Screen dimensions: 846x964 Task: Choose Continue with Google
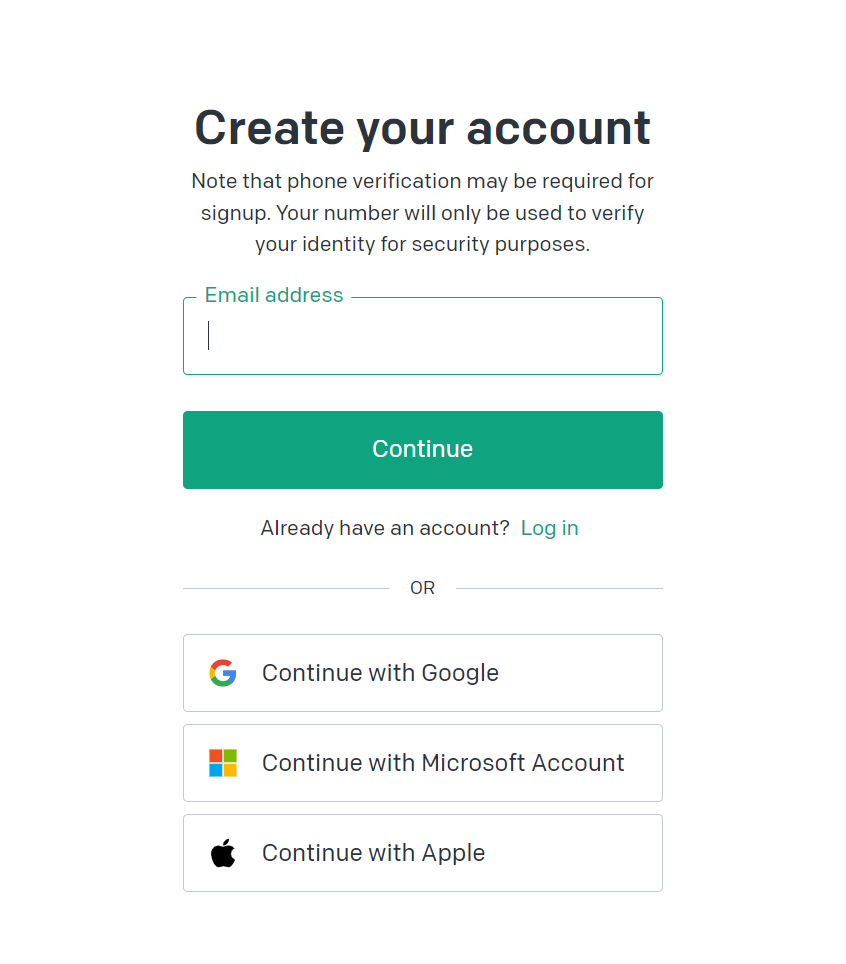pyautogui.click(x=422, y=672)
